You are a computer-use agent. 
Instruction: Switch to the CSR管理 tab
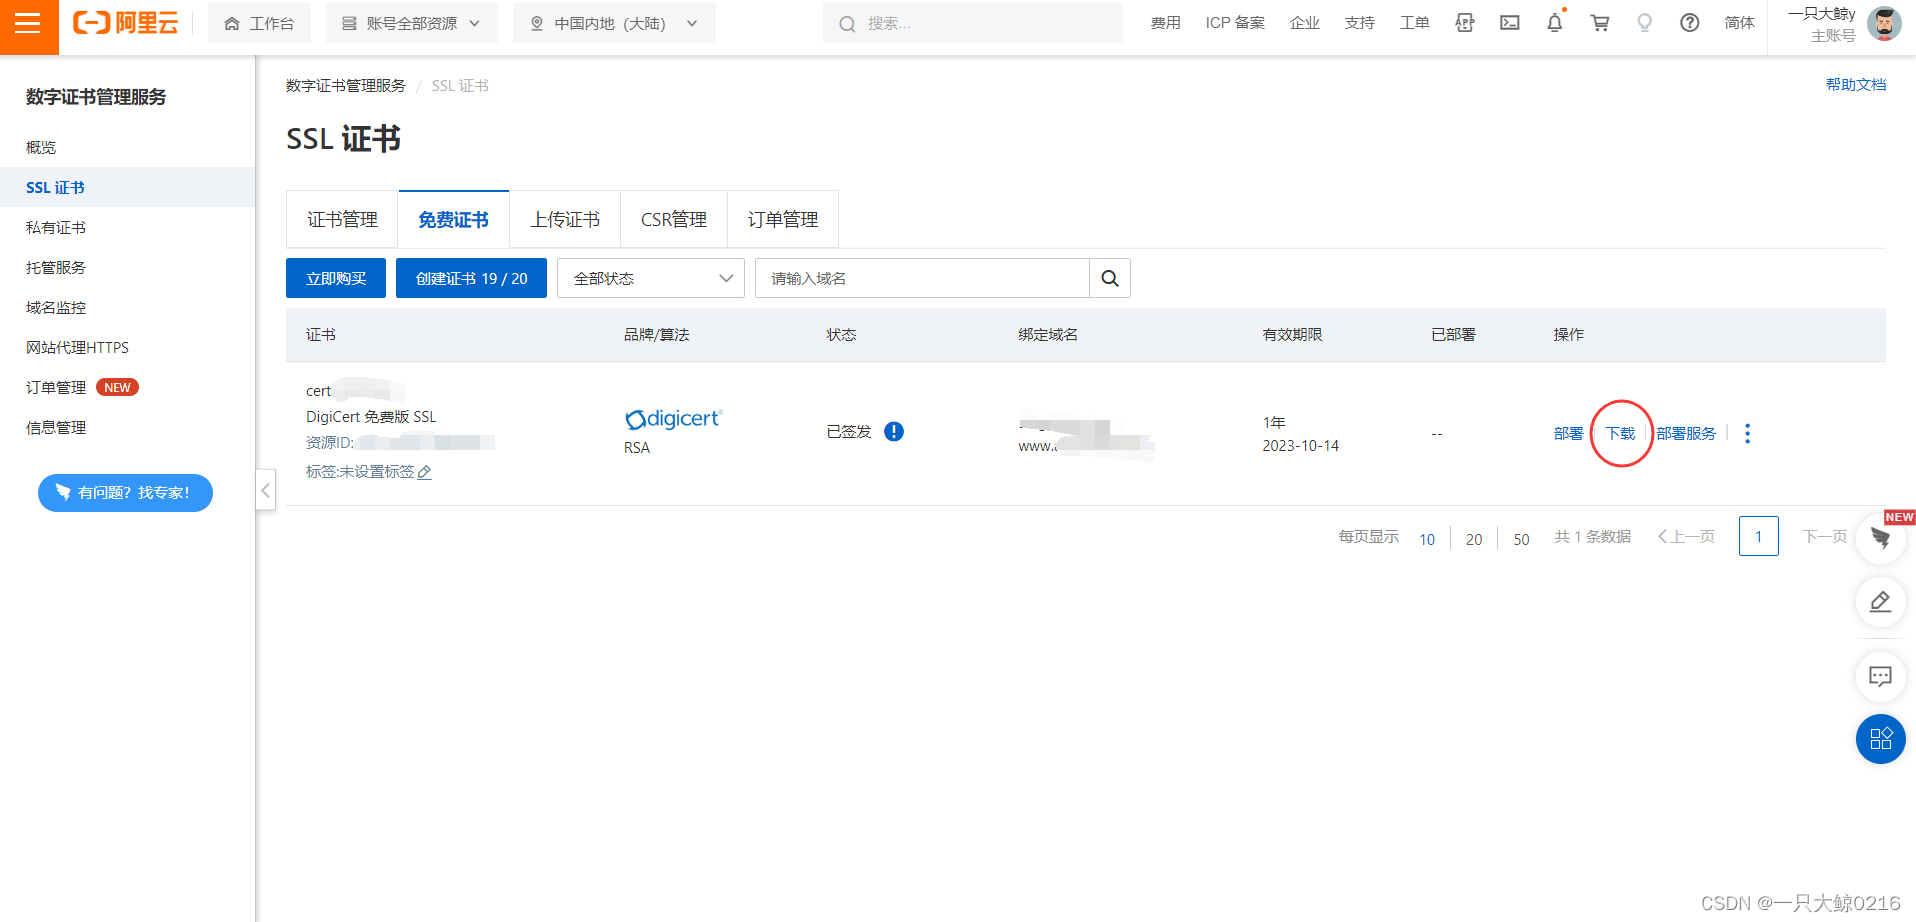point(674,219)
